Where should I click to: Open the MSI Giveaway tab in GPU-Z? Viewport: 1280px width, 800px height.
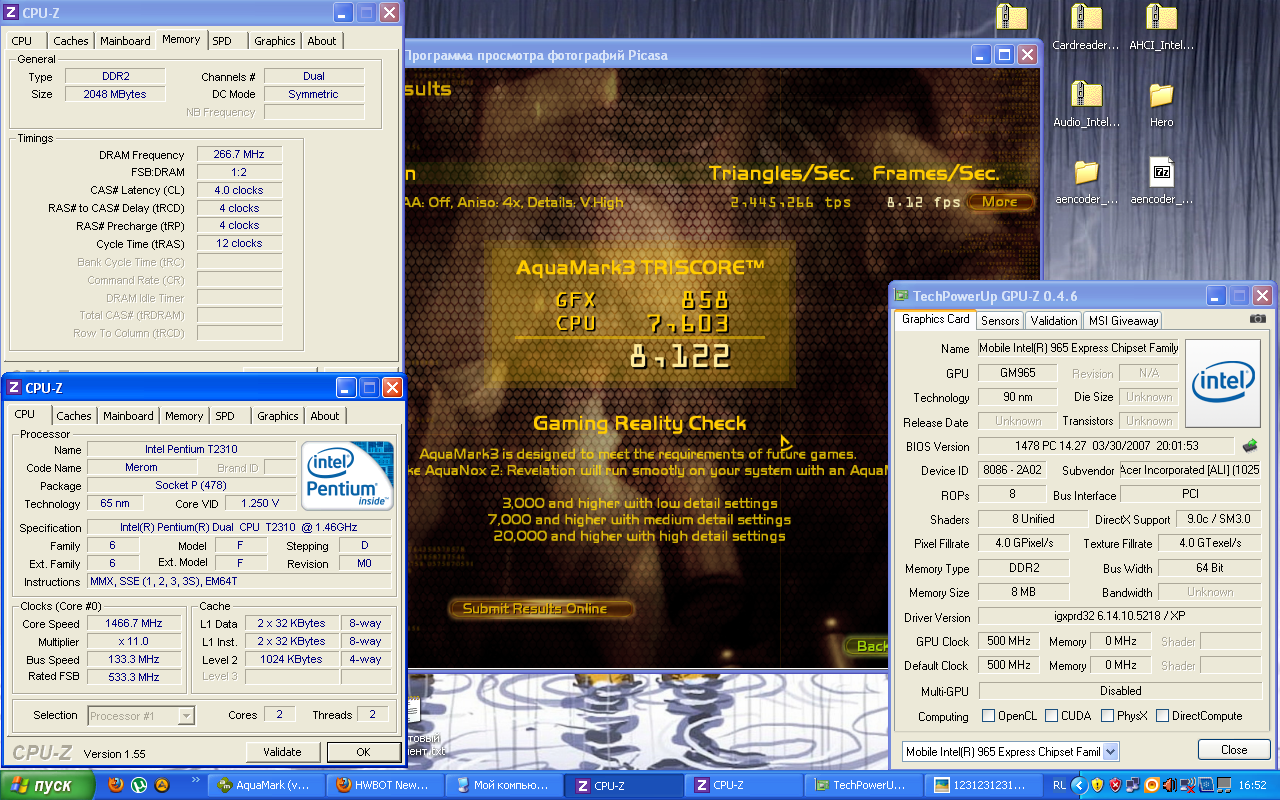point(1123,321)
